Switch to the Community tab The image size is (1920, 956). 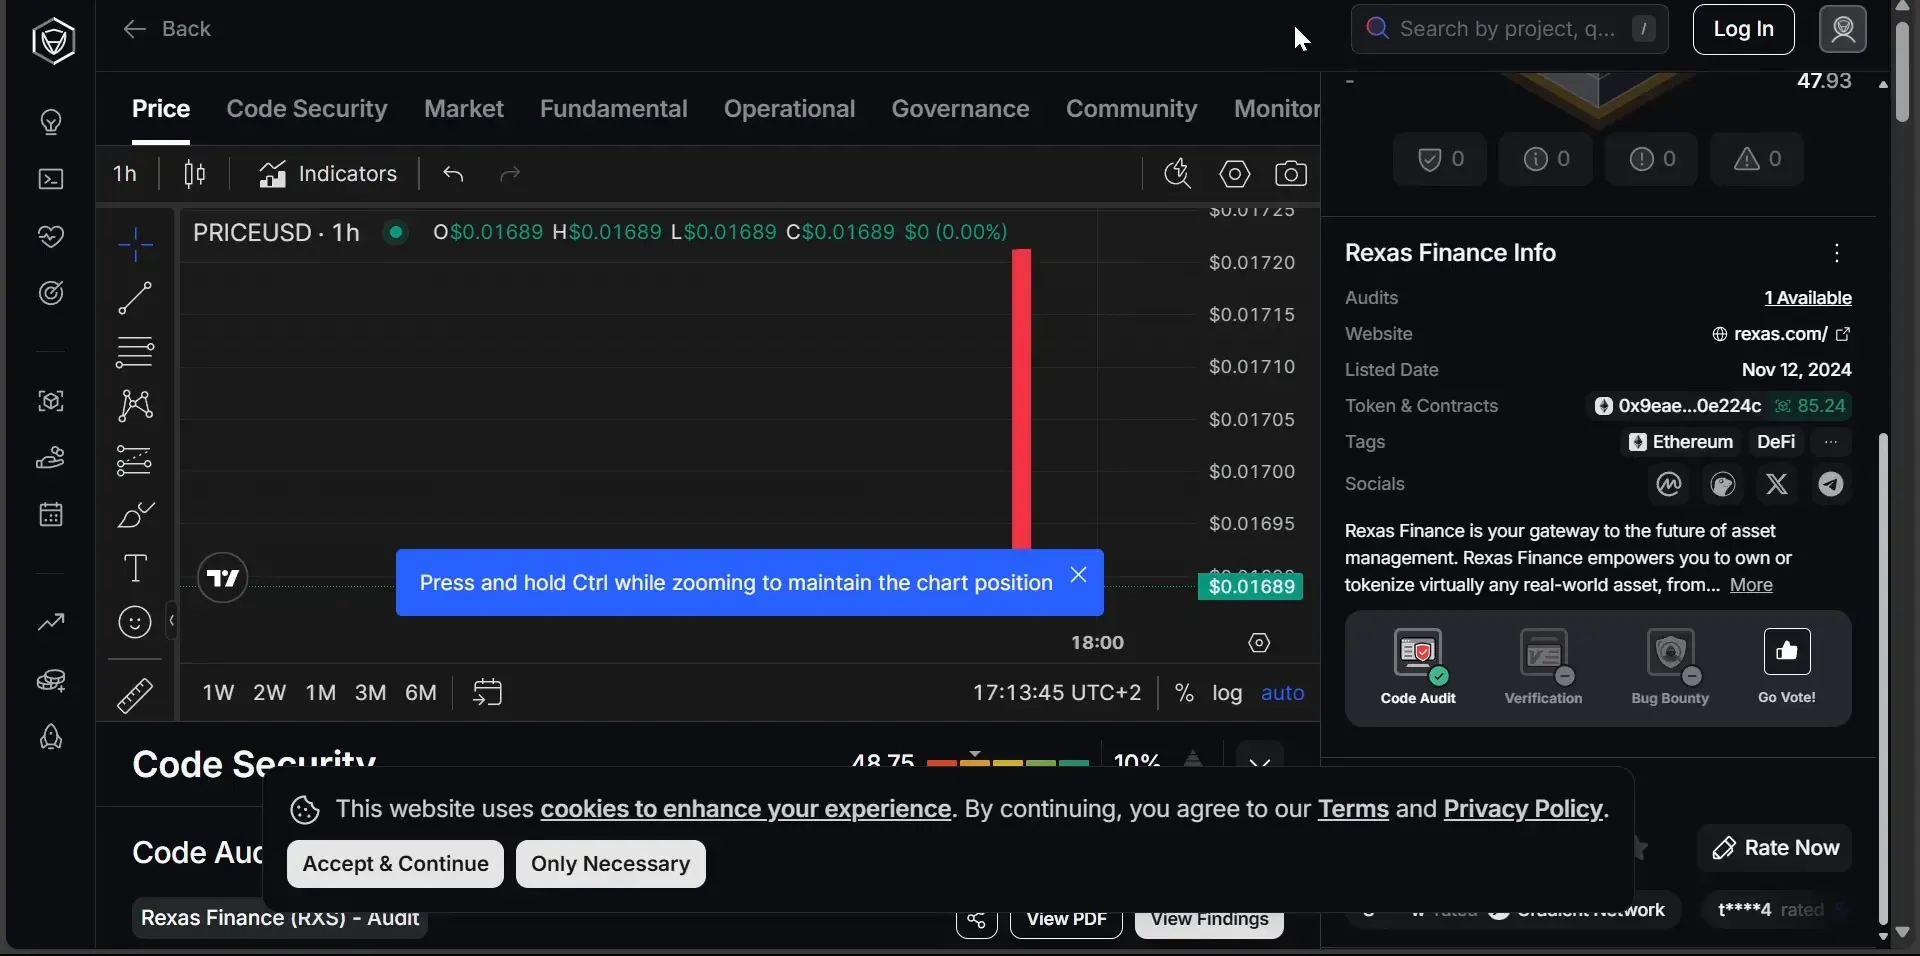pos(1132,108)
